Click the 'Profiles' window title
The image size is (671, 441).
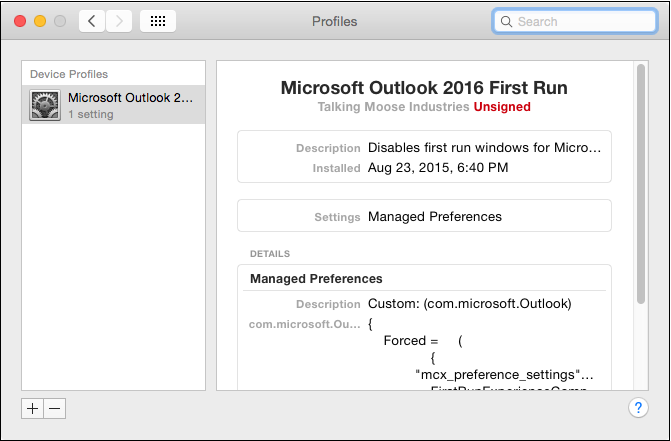pos(335,21)
